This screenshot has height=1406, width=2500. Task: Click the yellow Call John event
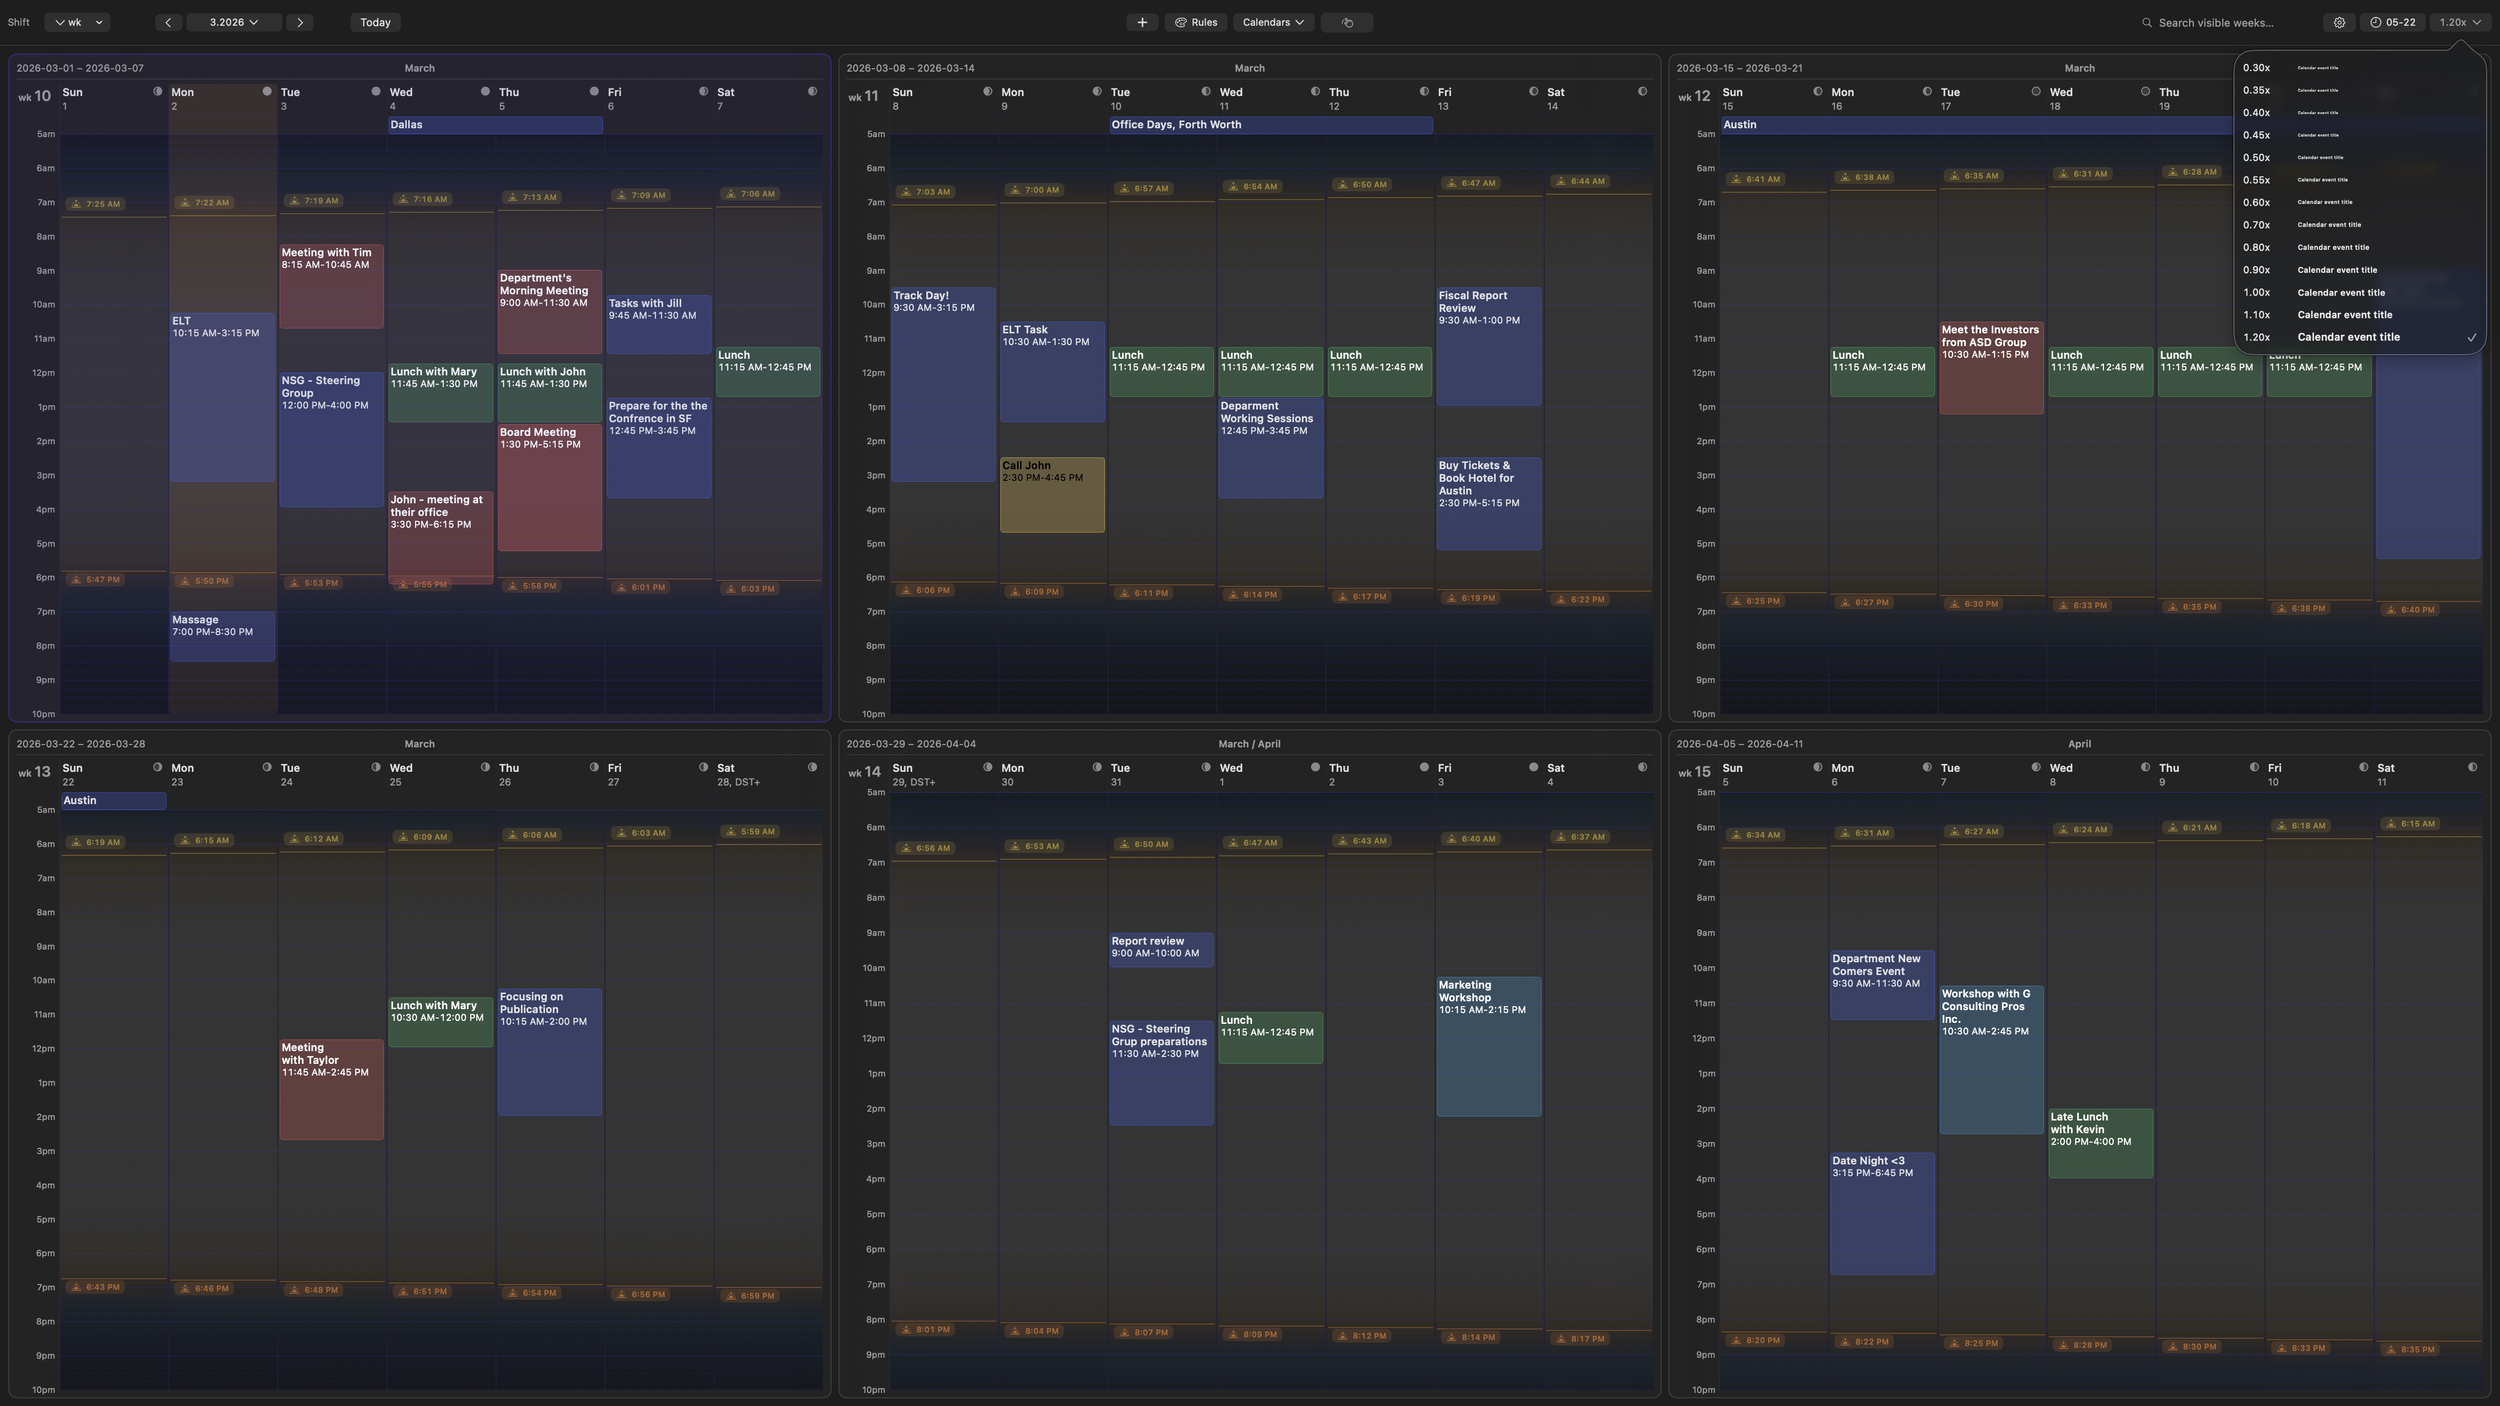click(1052, 497)
